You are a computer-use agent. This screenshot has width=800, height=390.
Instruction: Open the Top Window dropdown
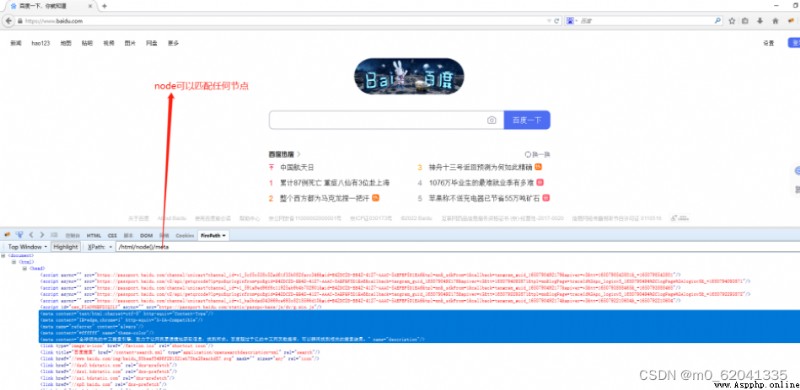[x=27, y=247]
